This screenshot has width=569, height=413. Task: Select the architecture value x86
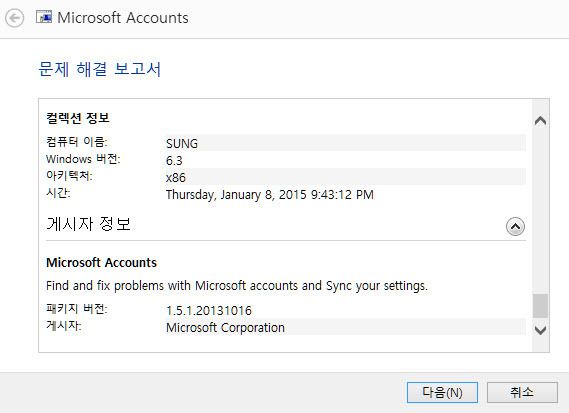coord(176,177)
